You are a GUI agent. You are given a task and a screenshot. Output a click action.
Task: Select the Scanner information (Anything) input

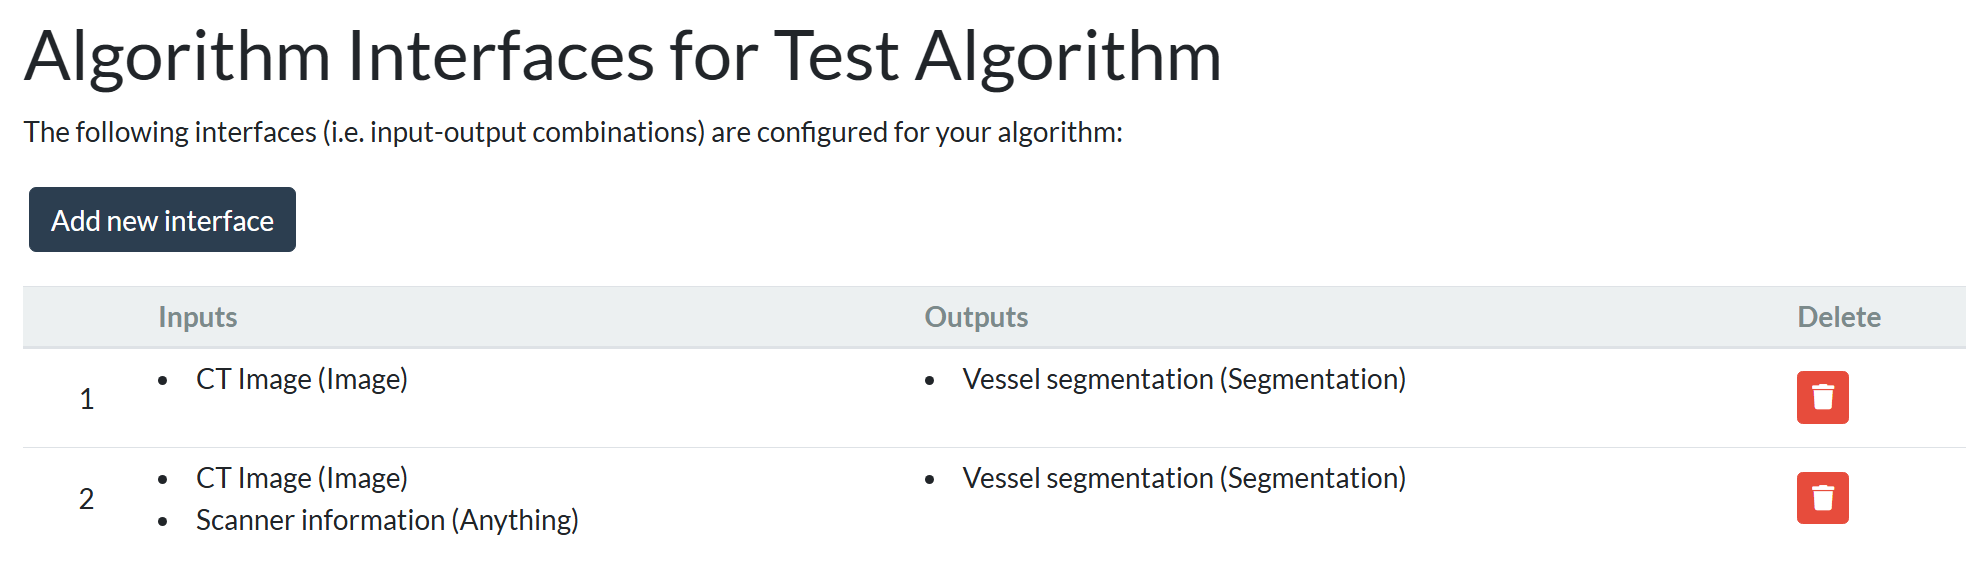[x=387, y=520]
